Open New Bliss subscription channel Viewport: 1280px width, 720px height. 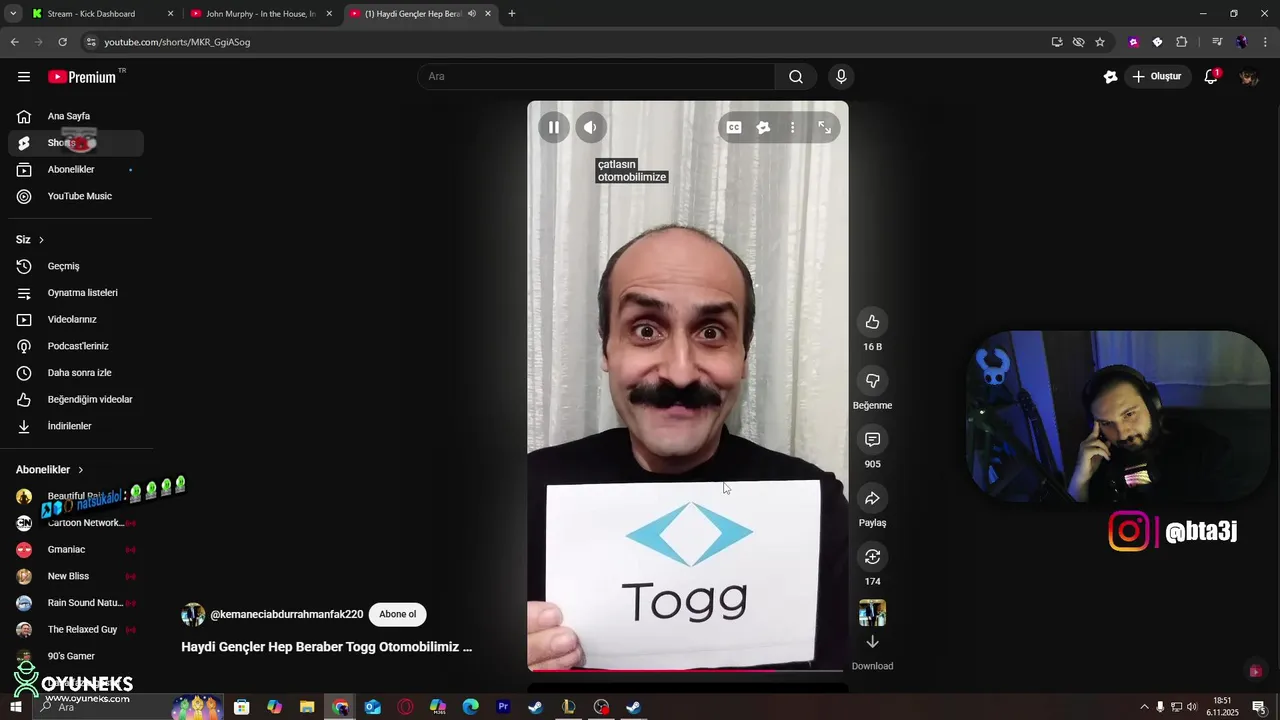pos(76,576)
